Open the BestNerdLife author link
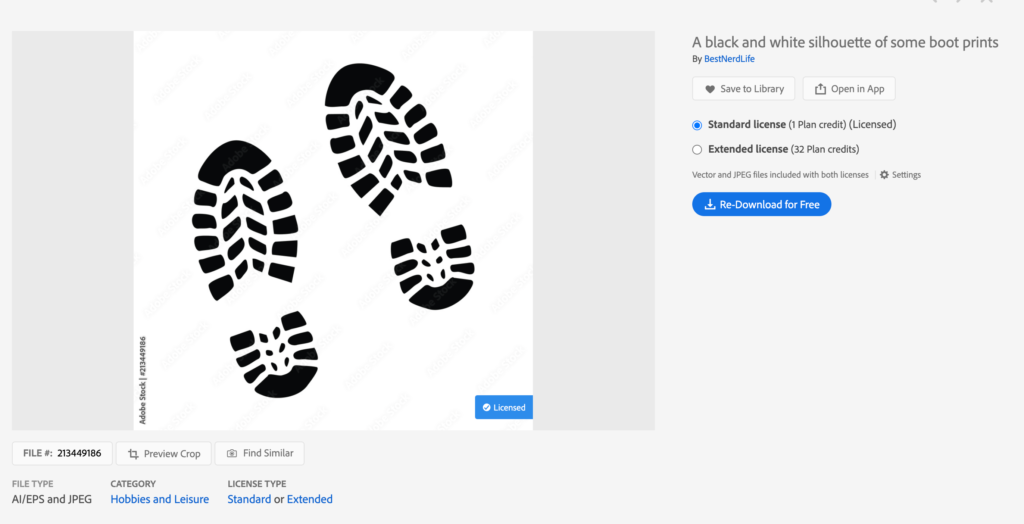The width and height of the screenshot is (1024, 524). click(729, 59)
